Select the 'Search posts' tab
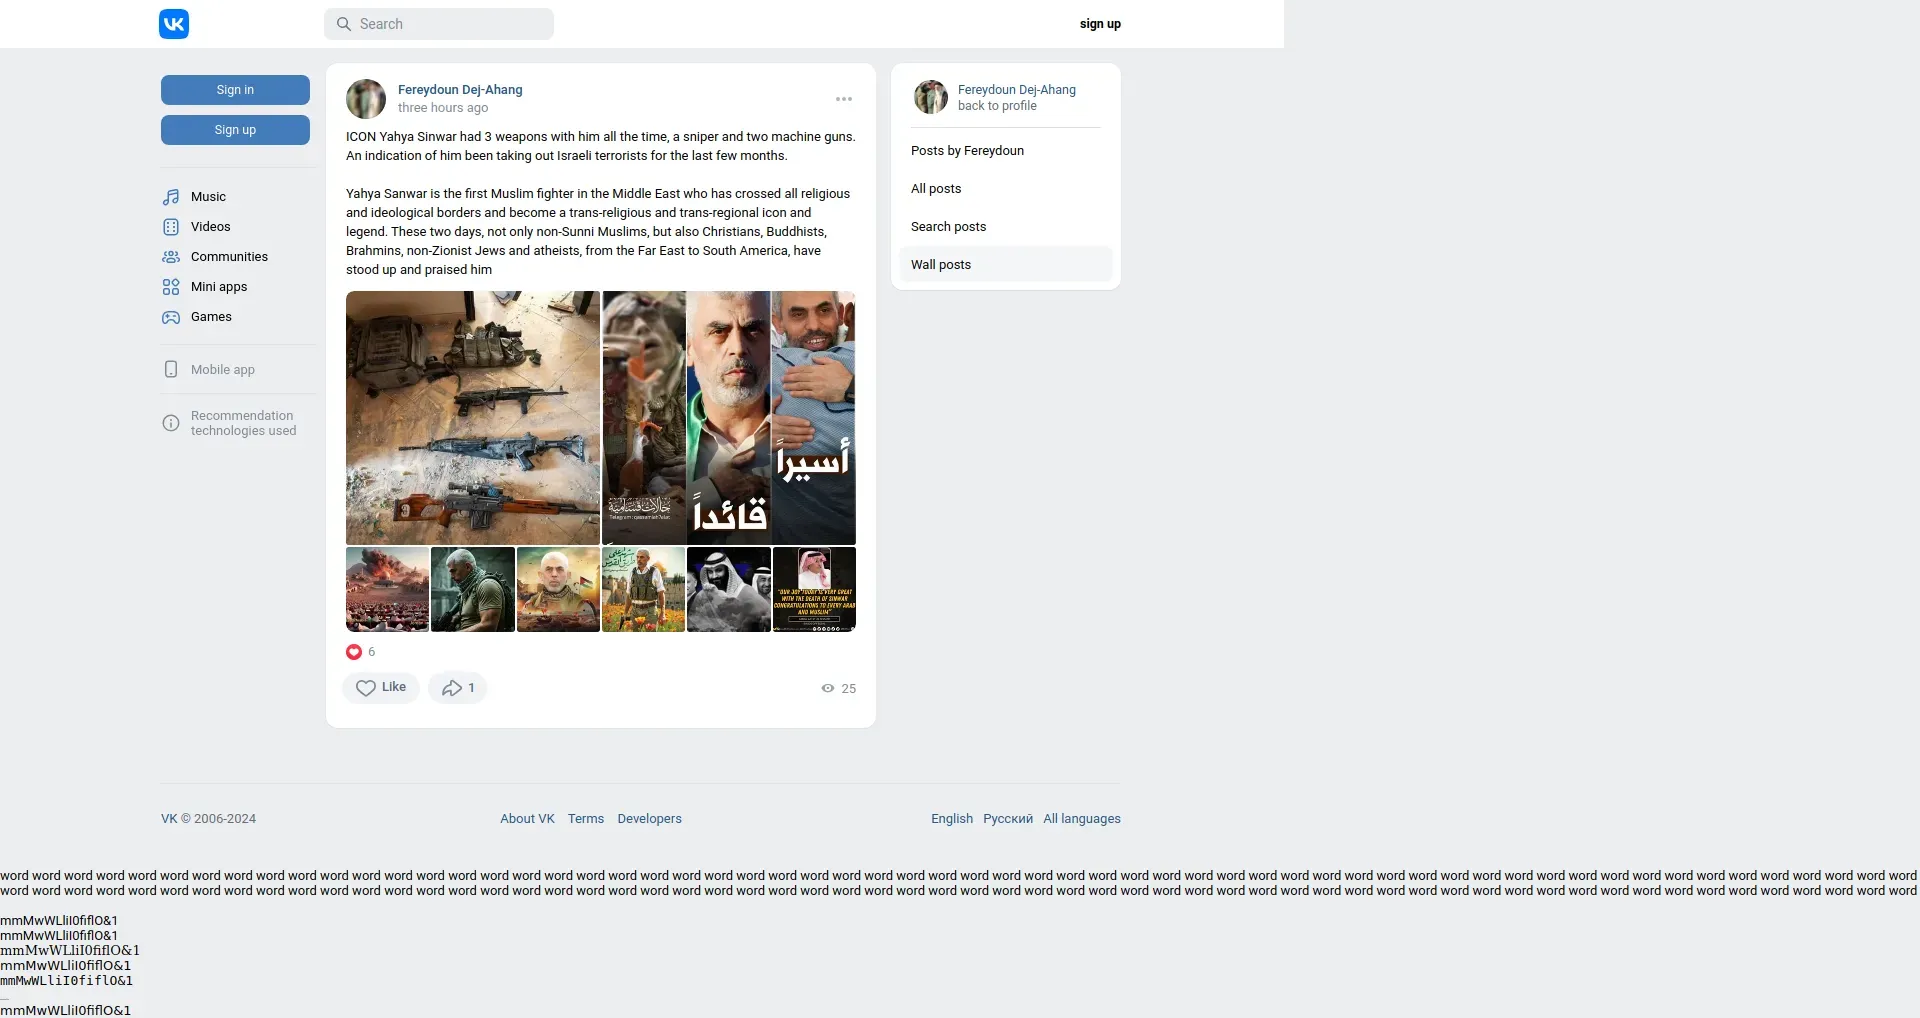The image size is (1920, 1018). tap(1006, 227)
